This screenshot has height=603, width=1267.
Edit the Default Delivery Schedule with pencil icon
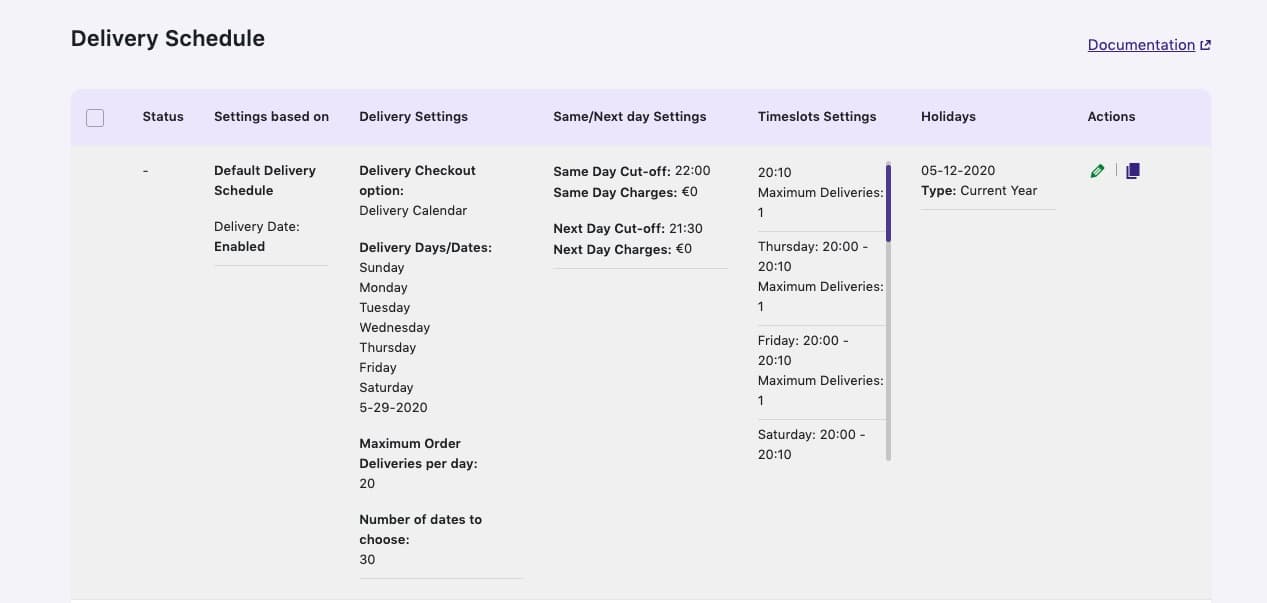[x=1097, y=171]
